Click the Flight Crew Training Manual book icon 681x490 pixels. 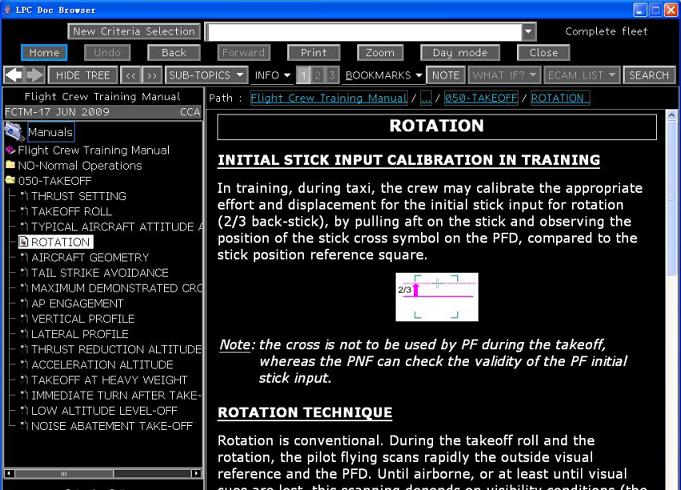pos(10,150)
